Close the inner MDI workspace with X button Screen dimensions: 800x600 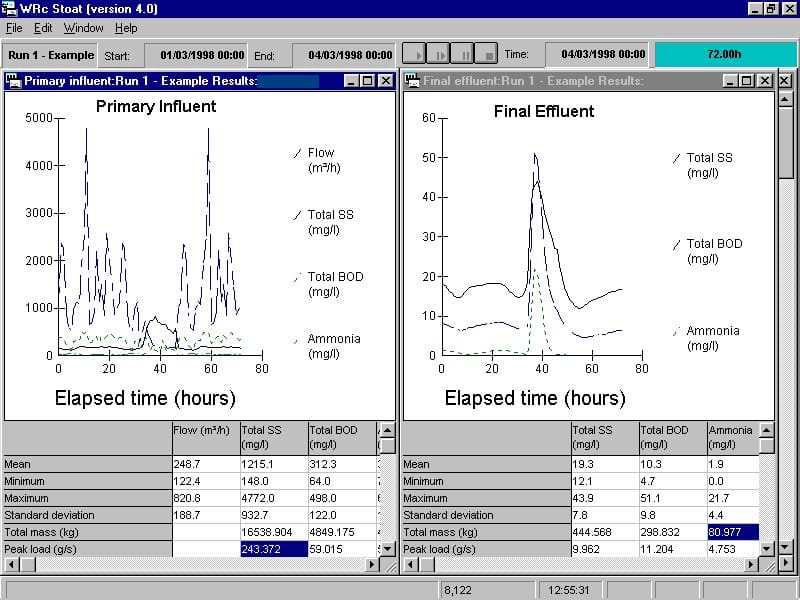click(786, 81)
